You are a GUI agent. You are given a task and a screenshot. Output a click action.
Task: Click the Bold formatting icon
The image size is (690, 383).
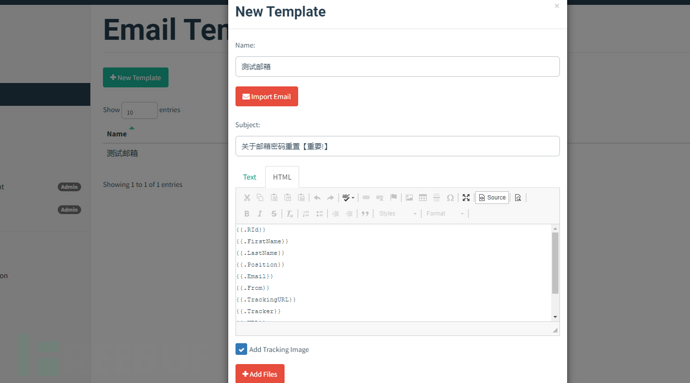click(246, 214)
